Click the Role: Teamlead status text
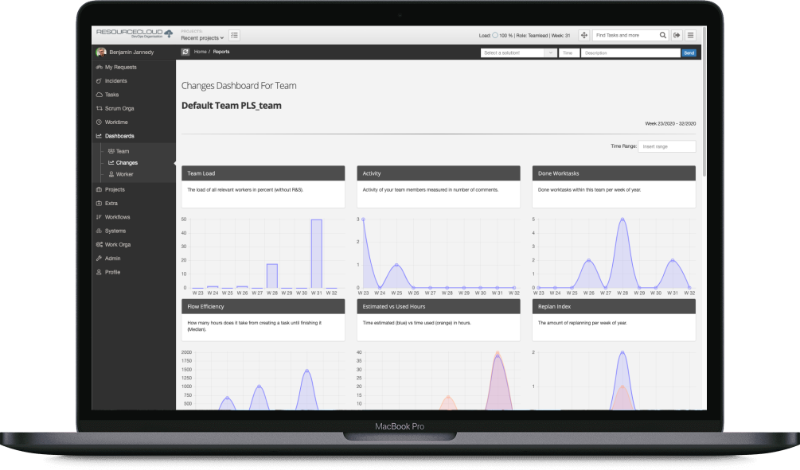The image size is (800, 470). (x=532, y=36)
